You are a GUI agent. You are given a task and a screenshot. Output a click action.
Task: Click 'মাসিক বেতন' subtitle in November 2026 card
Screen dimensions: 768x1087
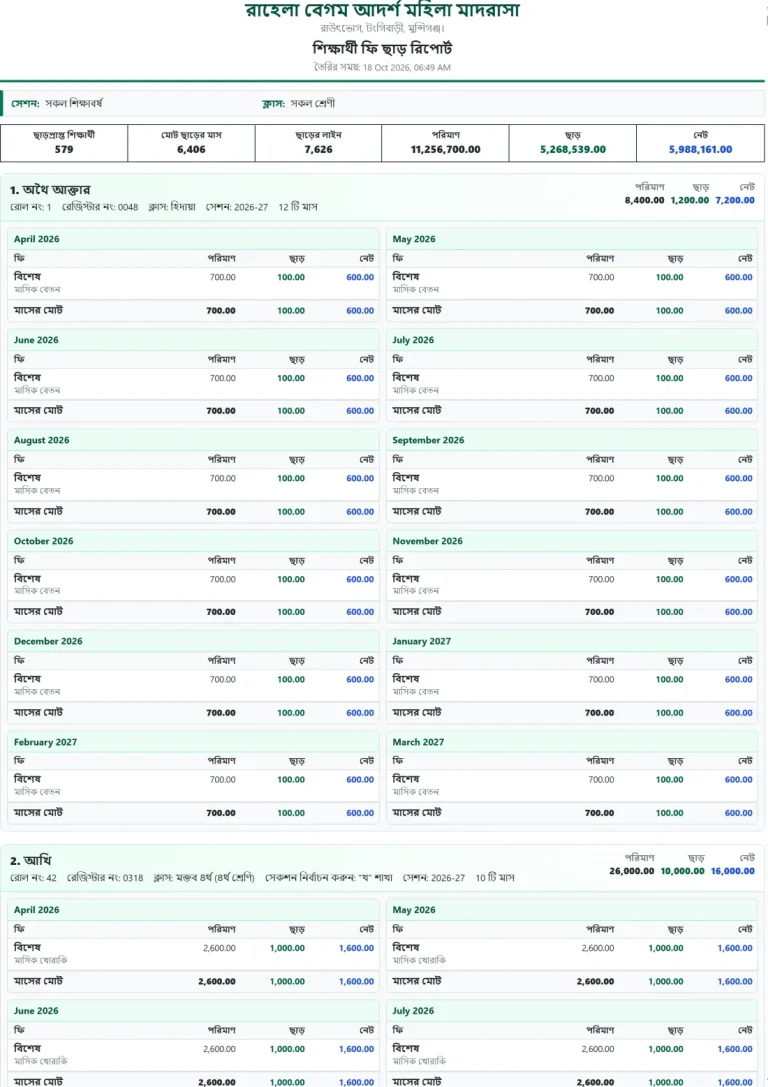(x=416, y=591)
